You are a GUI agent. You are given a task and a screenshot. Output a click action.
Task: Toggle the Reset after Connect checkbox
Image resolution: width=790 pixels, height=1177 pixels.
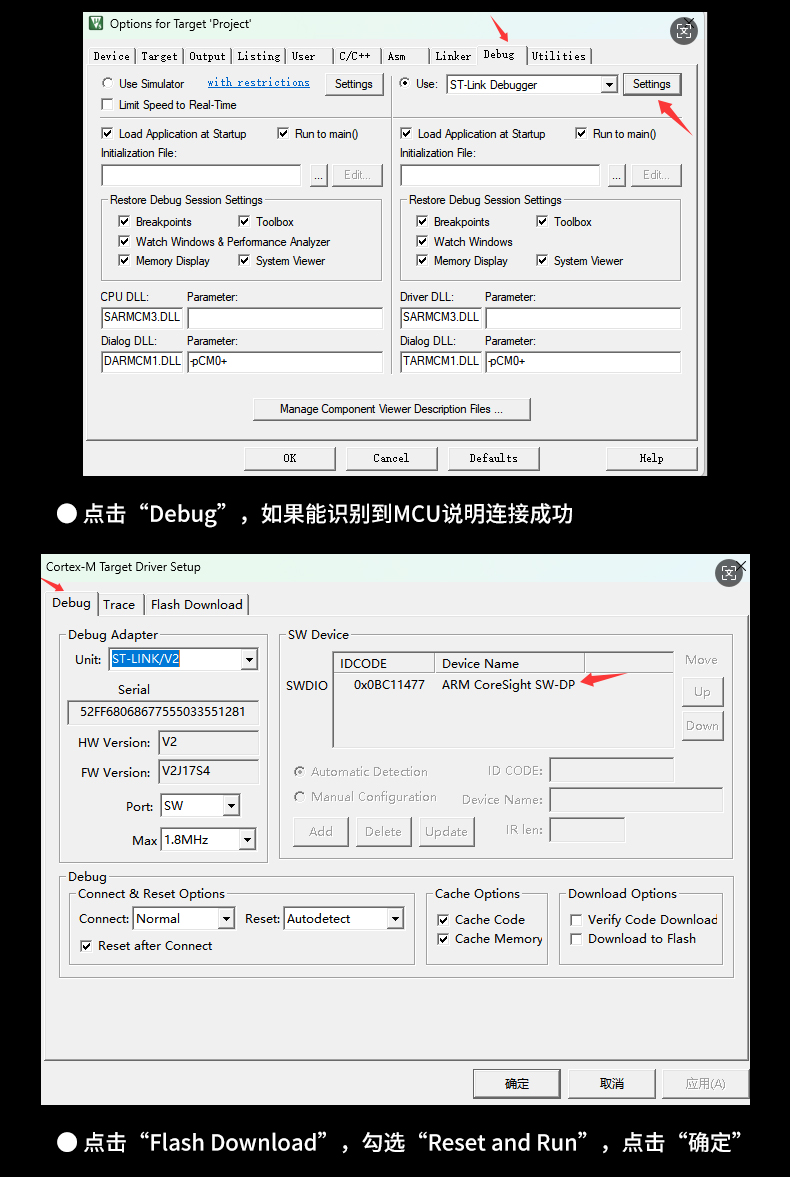click(x=86, y=946)
